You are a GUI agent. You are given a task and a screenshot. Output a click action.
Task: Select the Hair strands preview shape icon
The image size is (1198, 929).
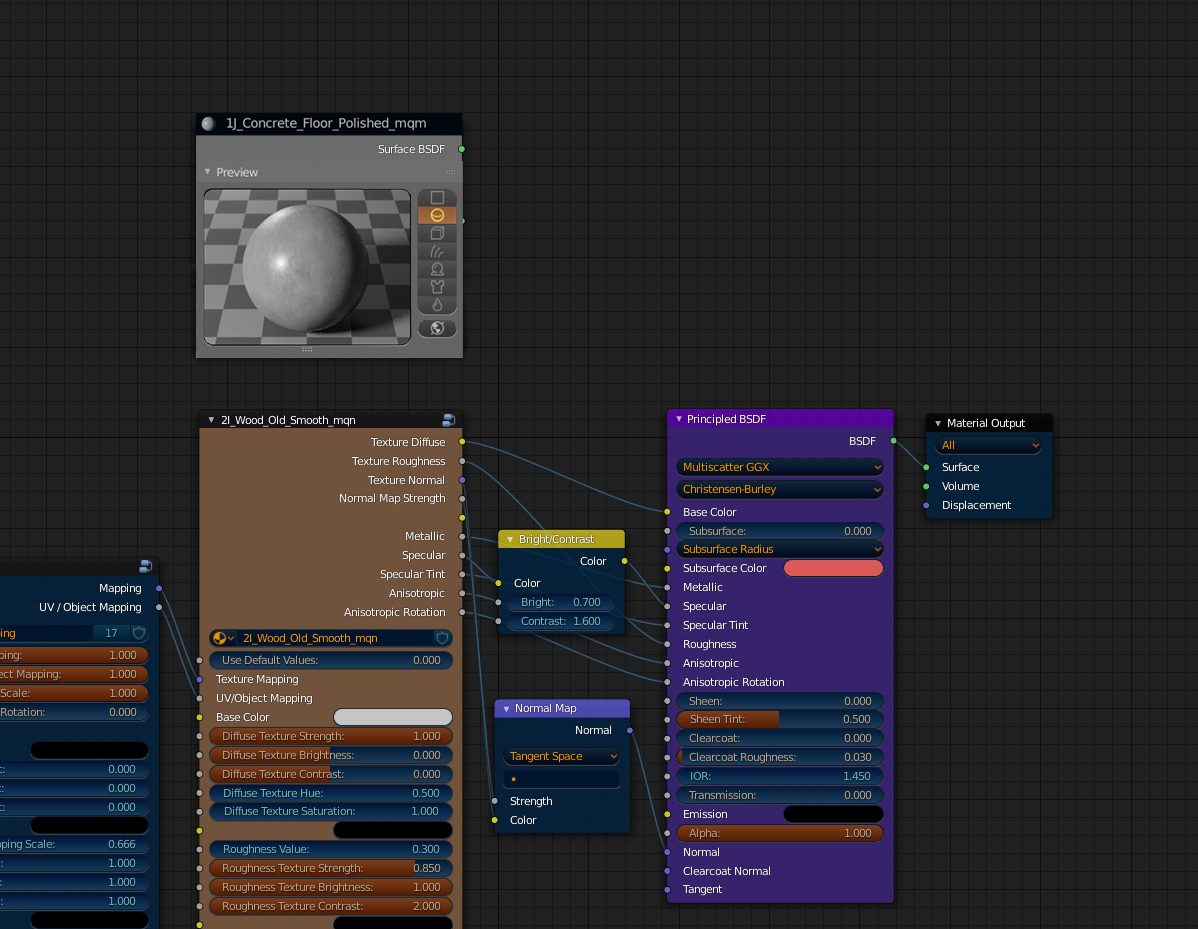tap(437, 251)
